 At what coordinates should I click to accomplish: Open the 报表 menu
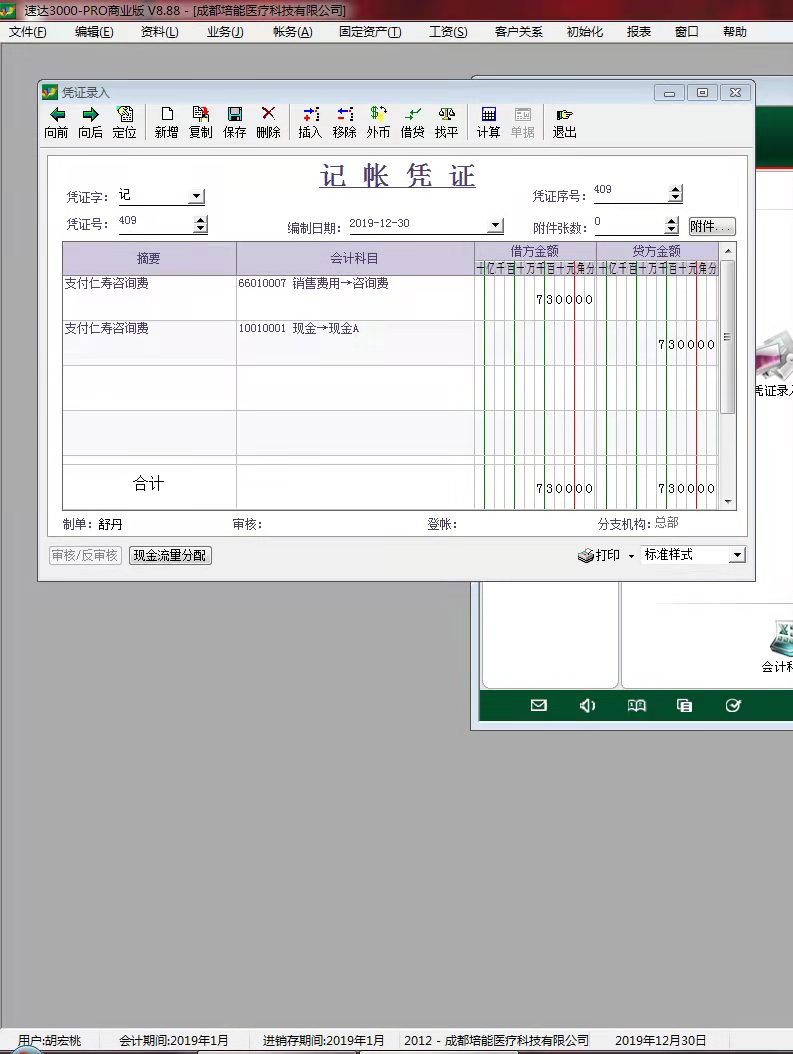point(638,32)
